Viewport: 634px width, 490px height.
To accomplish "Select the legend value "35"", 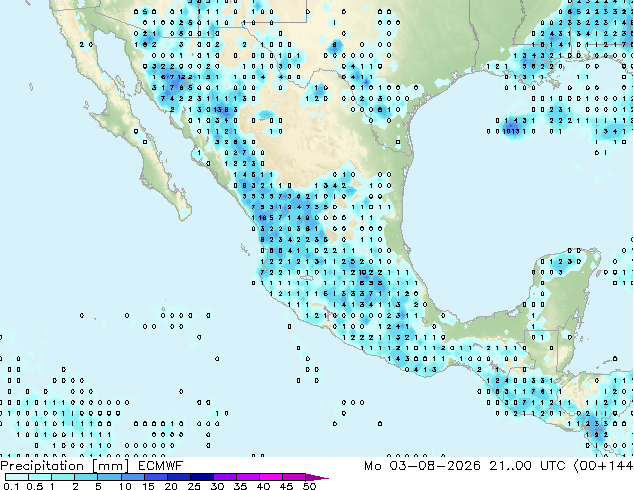I will point(240,486).
